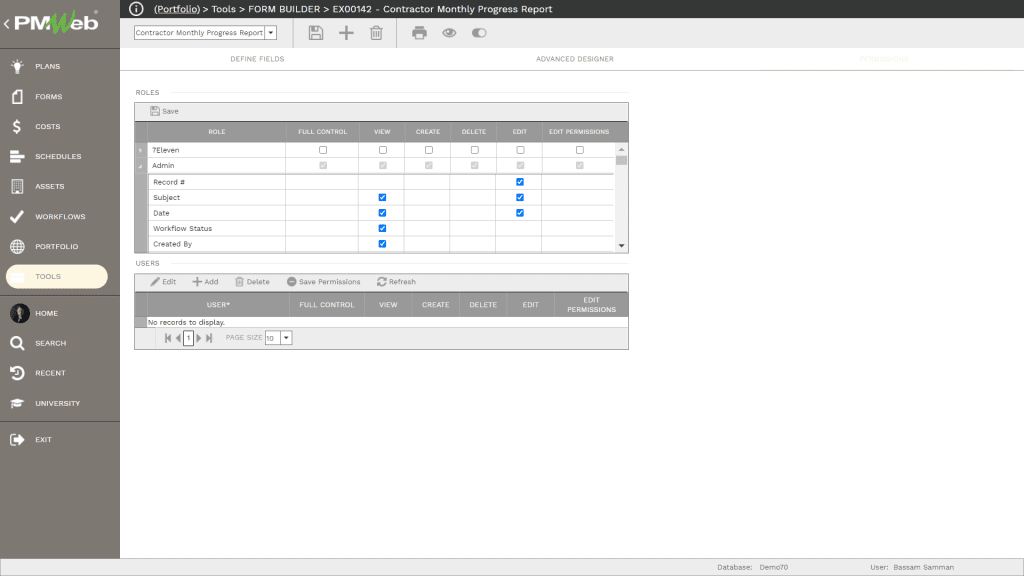Open University from the sidebar
Screen dimensions: 1024x576
click(59, 403)
